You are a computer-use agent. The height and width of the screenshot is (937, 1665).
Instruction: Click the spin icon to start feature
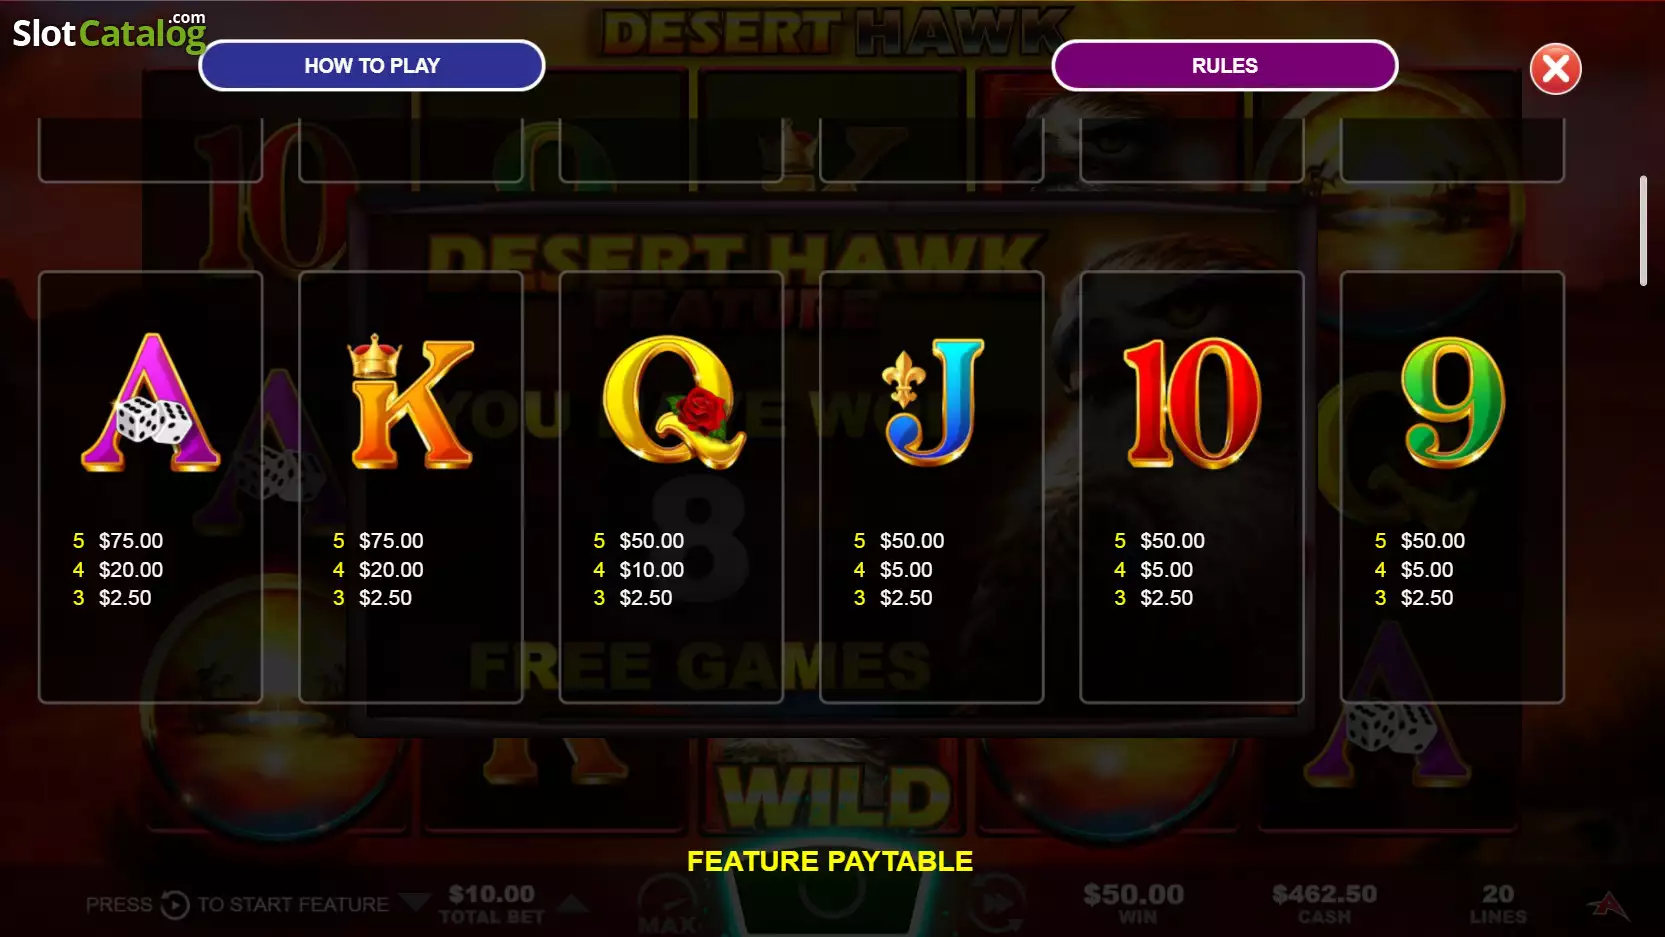pyautogui.click(x=175, y=905)
